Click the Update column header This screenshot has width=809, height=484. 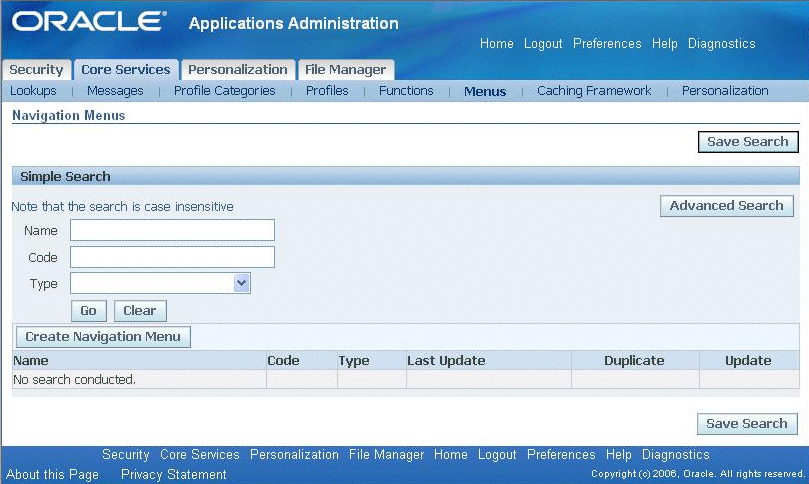(x=748, y=361)
